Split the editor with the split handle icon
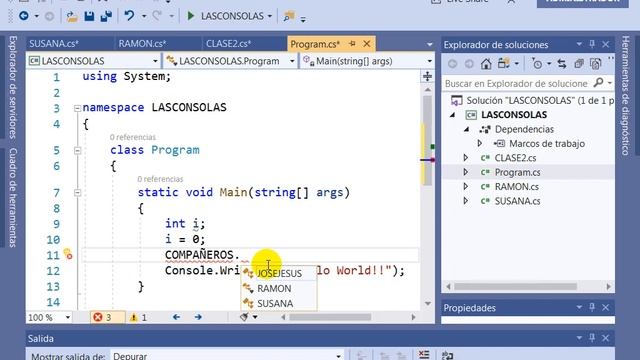Screen dimensions: 640x360 pyautogui.click(x=427, y=76)
